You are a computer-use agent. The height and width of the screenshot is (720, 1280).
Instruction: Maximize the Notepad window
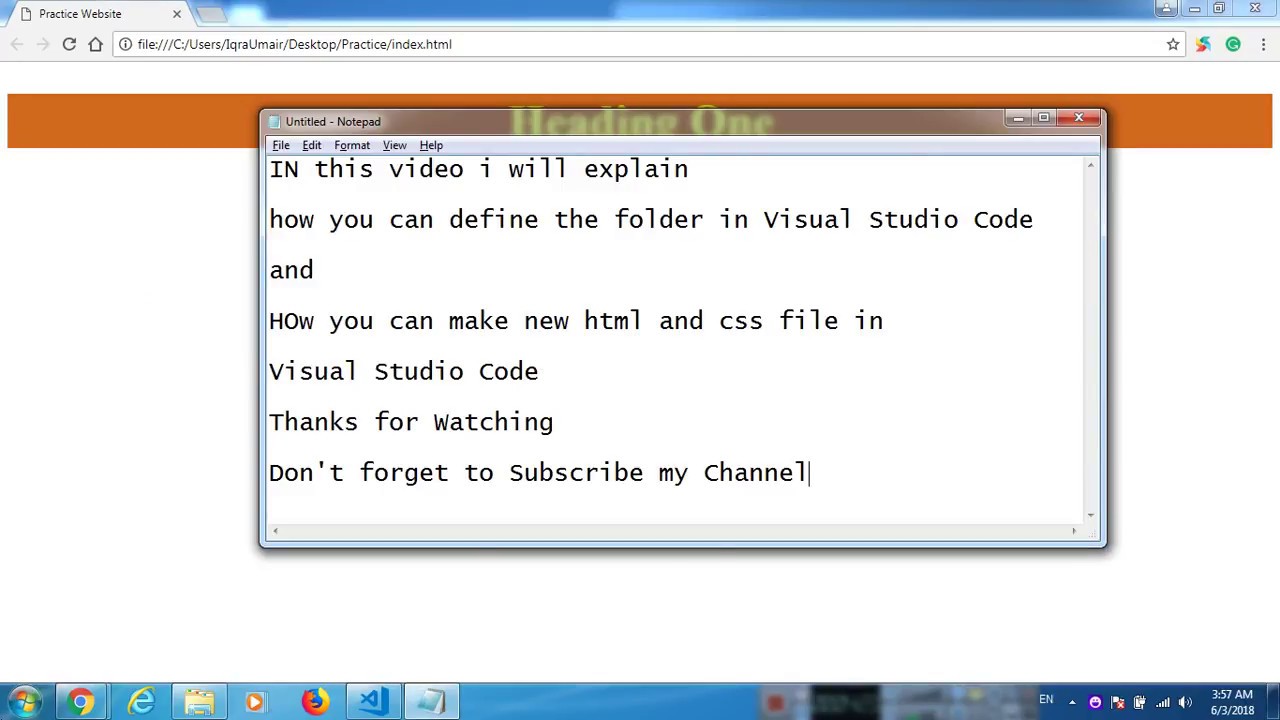1043,119
